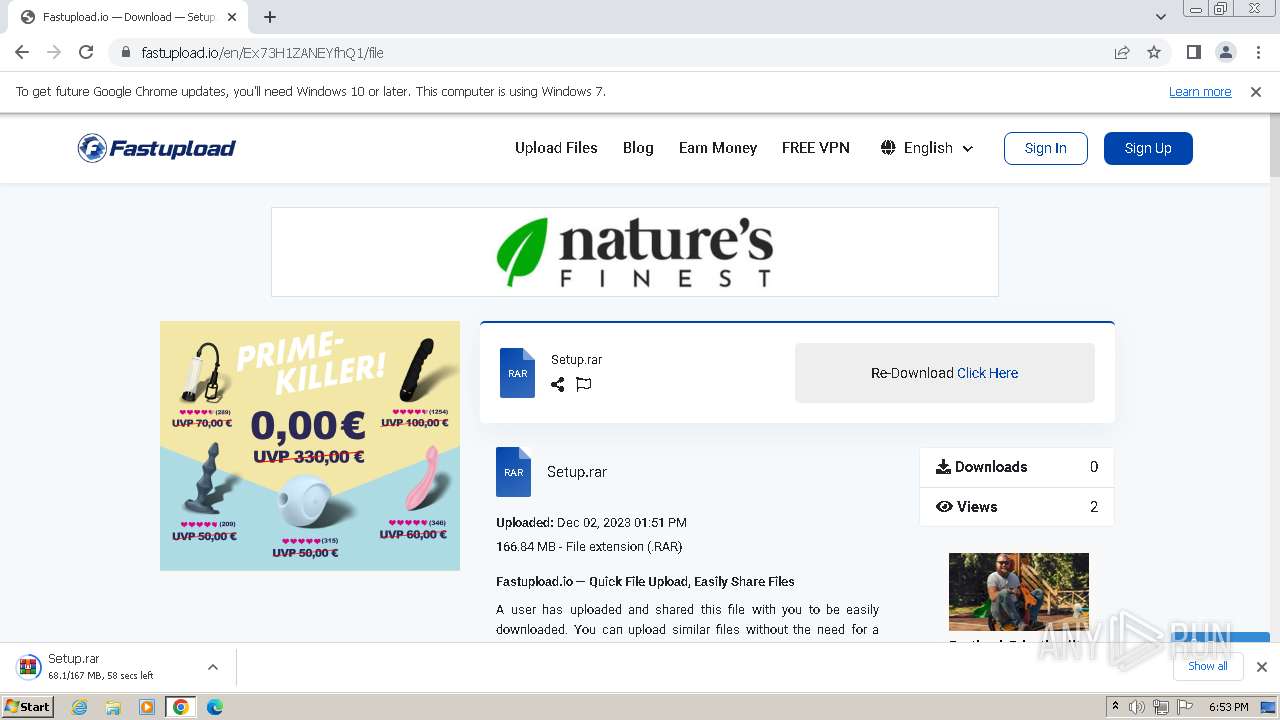Image resolution: width=1280 pixels, height=720 pixels.
Task: Click the globe language icon
Action: click(888, 148)
